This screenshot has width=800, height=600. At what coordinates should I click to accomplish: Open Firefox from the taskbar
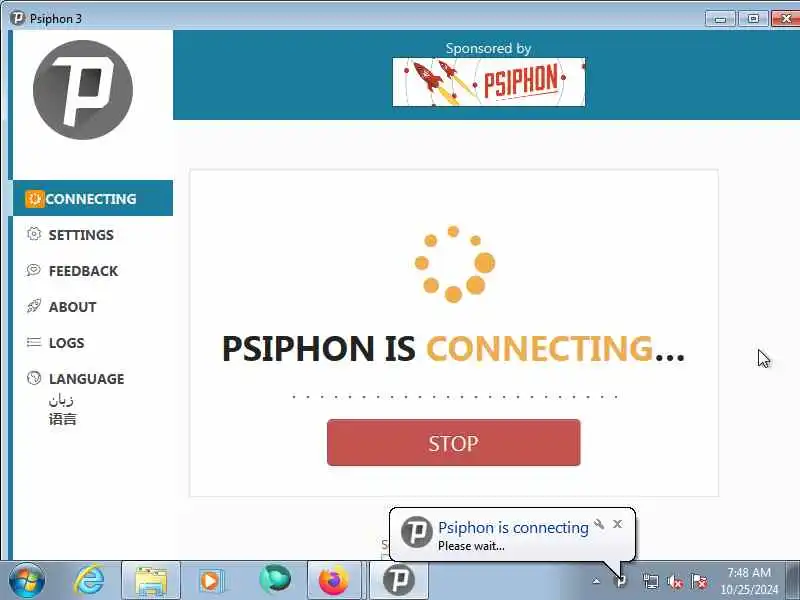(x=334, y=581)
